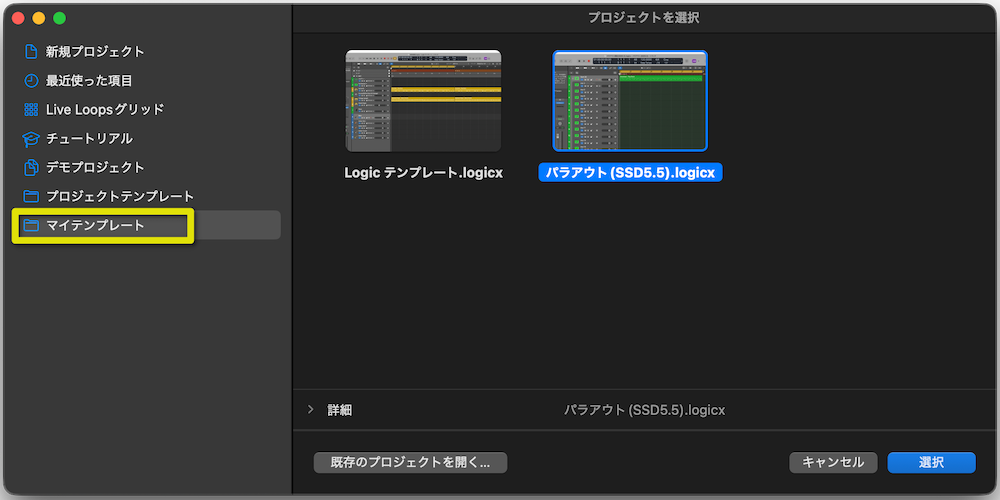Click the Project Template folder icon
Image resolution: width=1000 pixels, height=500 pixels.
[x=31, y=197]
